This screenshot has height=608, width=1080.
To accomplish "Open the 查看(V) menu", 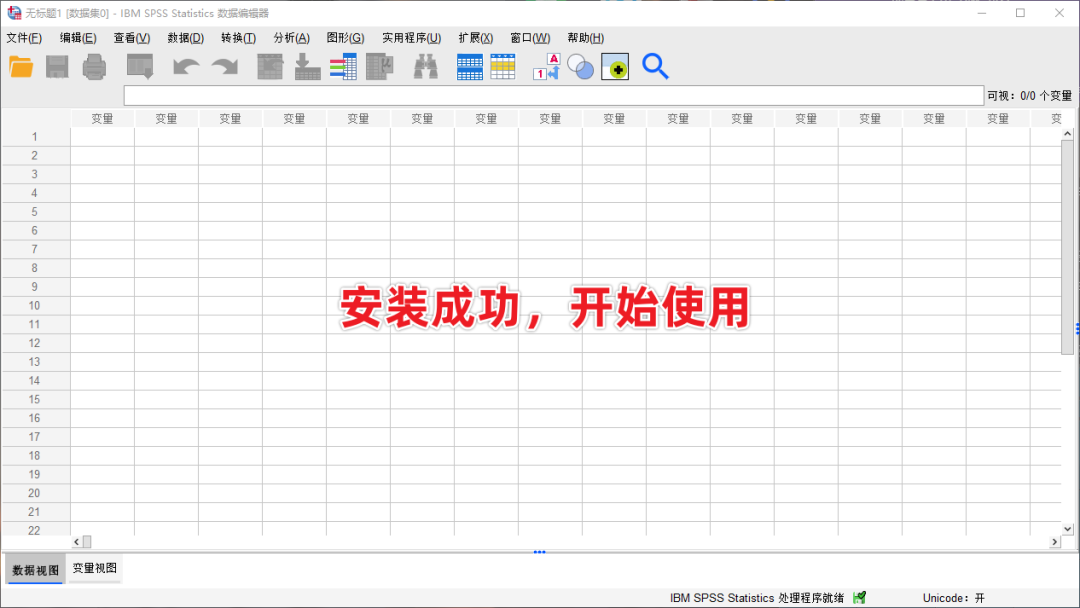I will (x=132, y=38).
